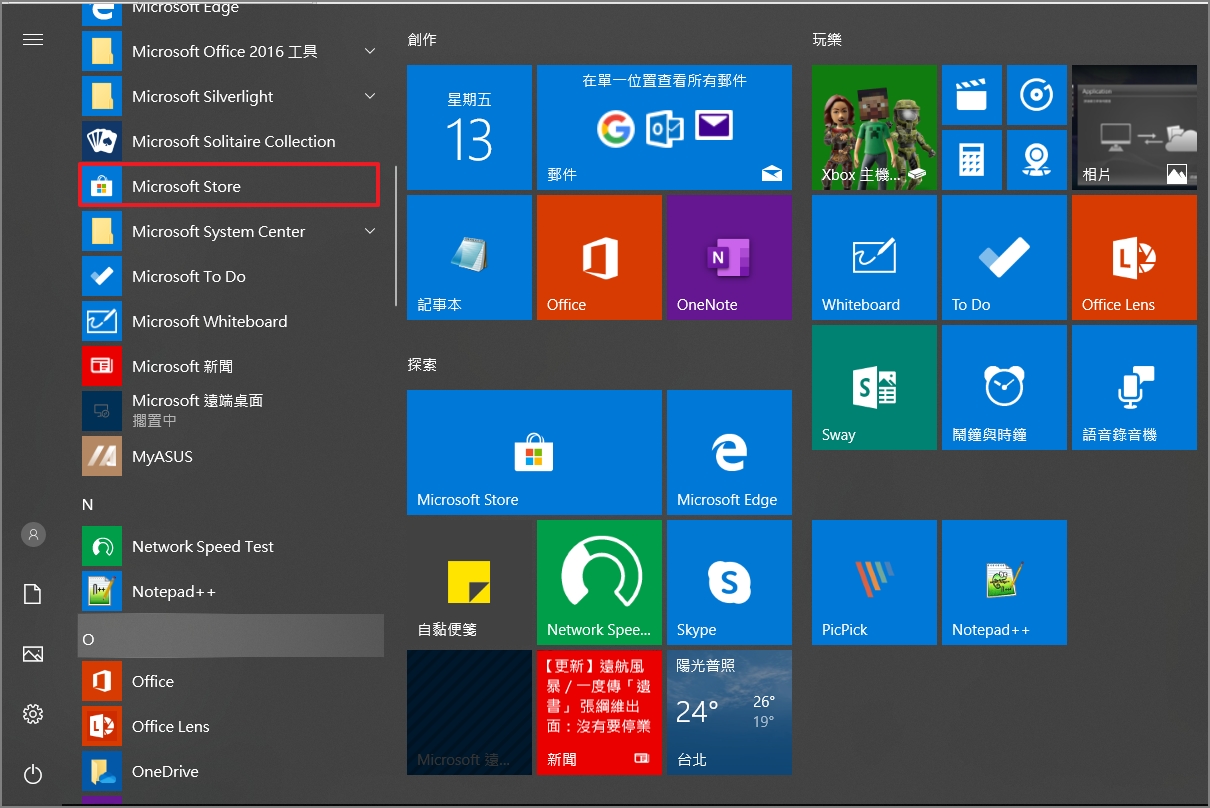Viewport: 1210px width, 808px height.
Task: Click the 創作 tile group title
Action: pyautogui.click(x=422, y=40)
